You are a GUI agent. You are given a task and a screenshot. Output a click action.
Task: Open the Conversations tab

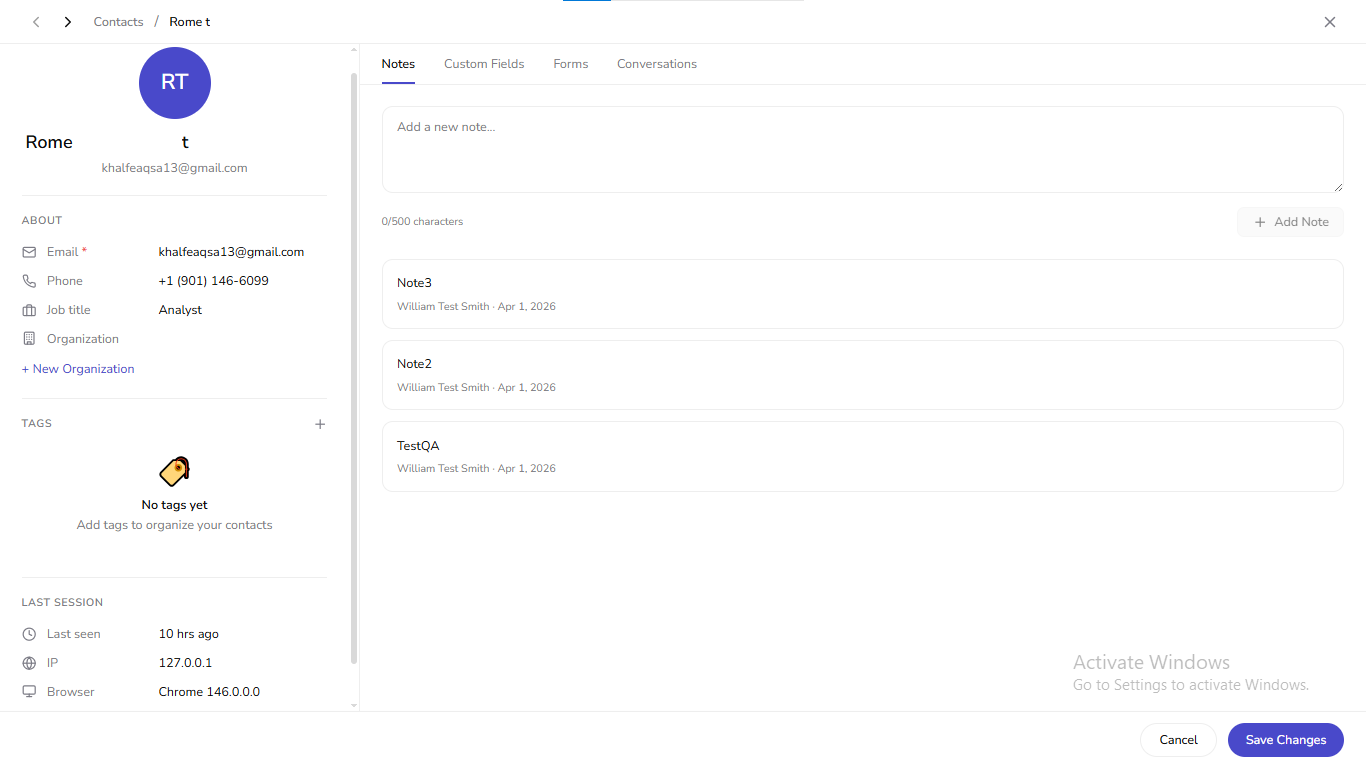(x=657, y=63)
